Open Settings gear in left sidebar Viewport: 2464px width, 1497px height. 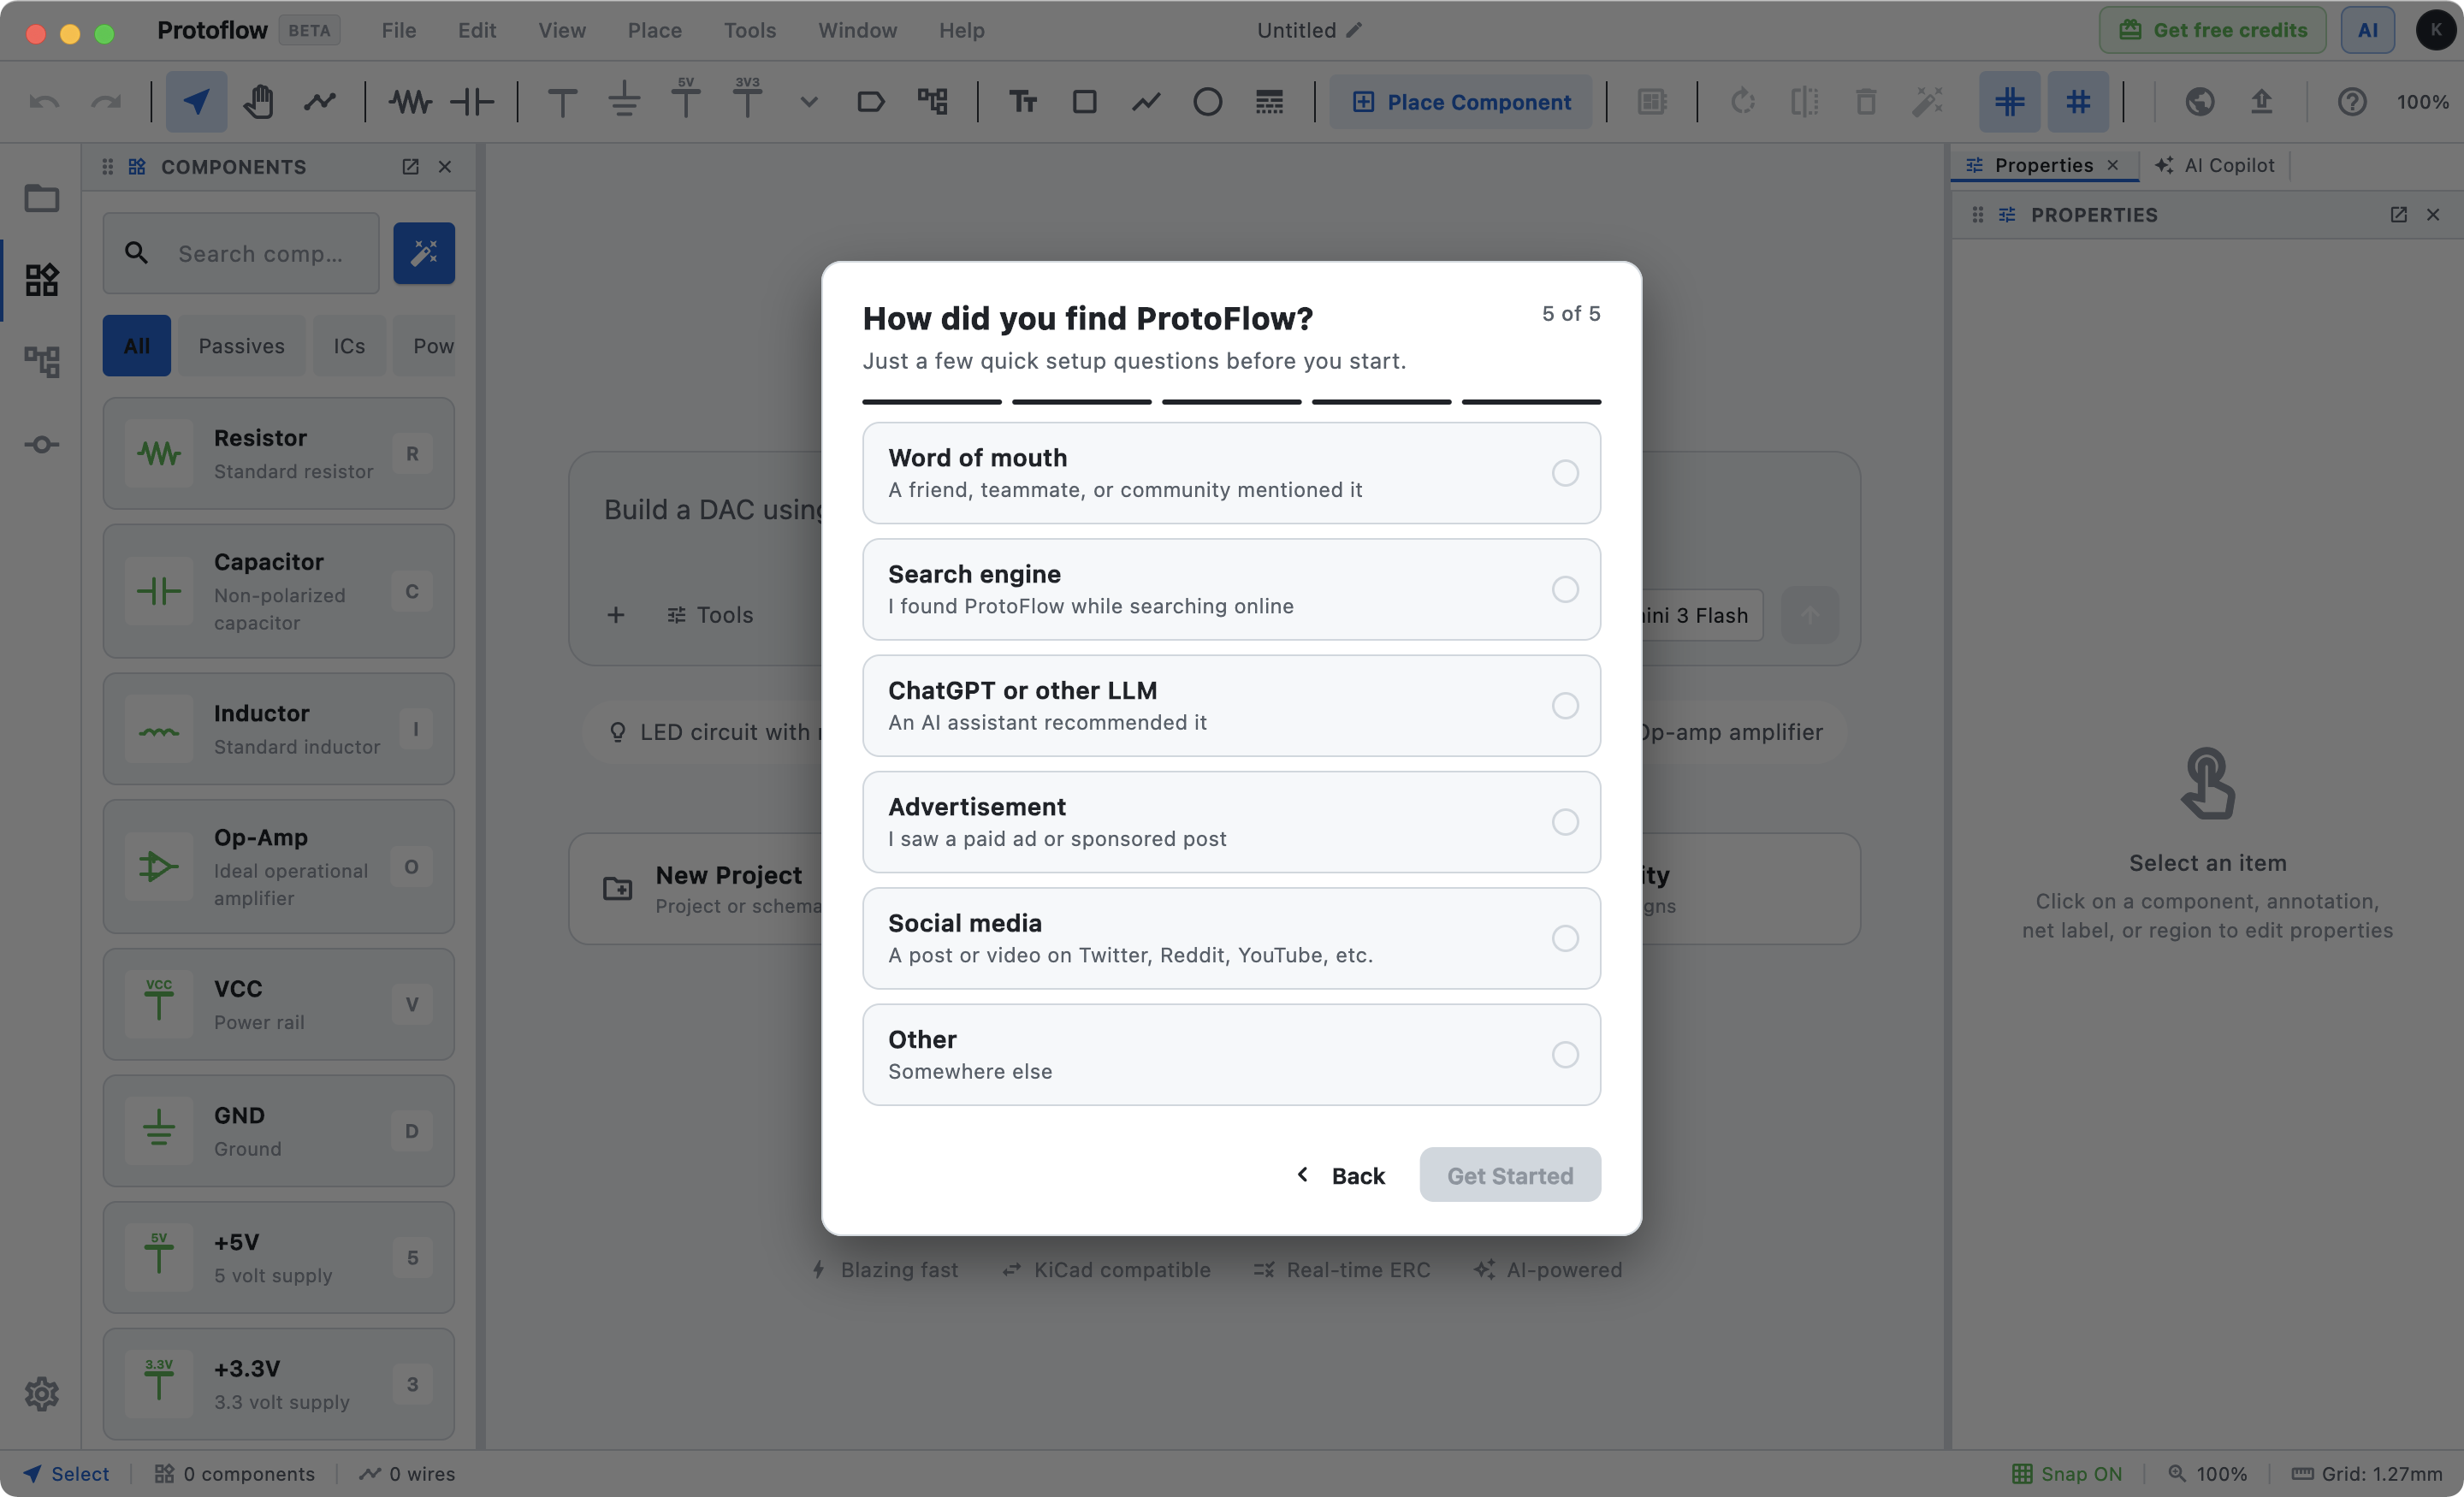pos(41,1393)
